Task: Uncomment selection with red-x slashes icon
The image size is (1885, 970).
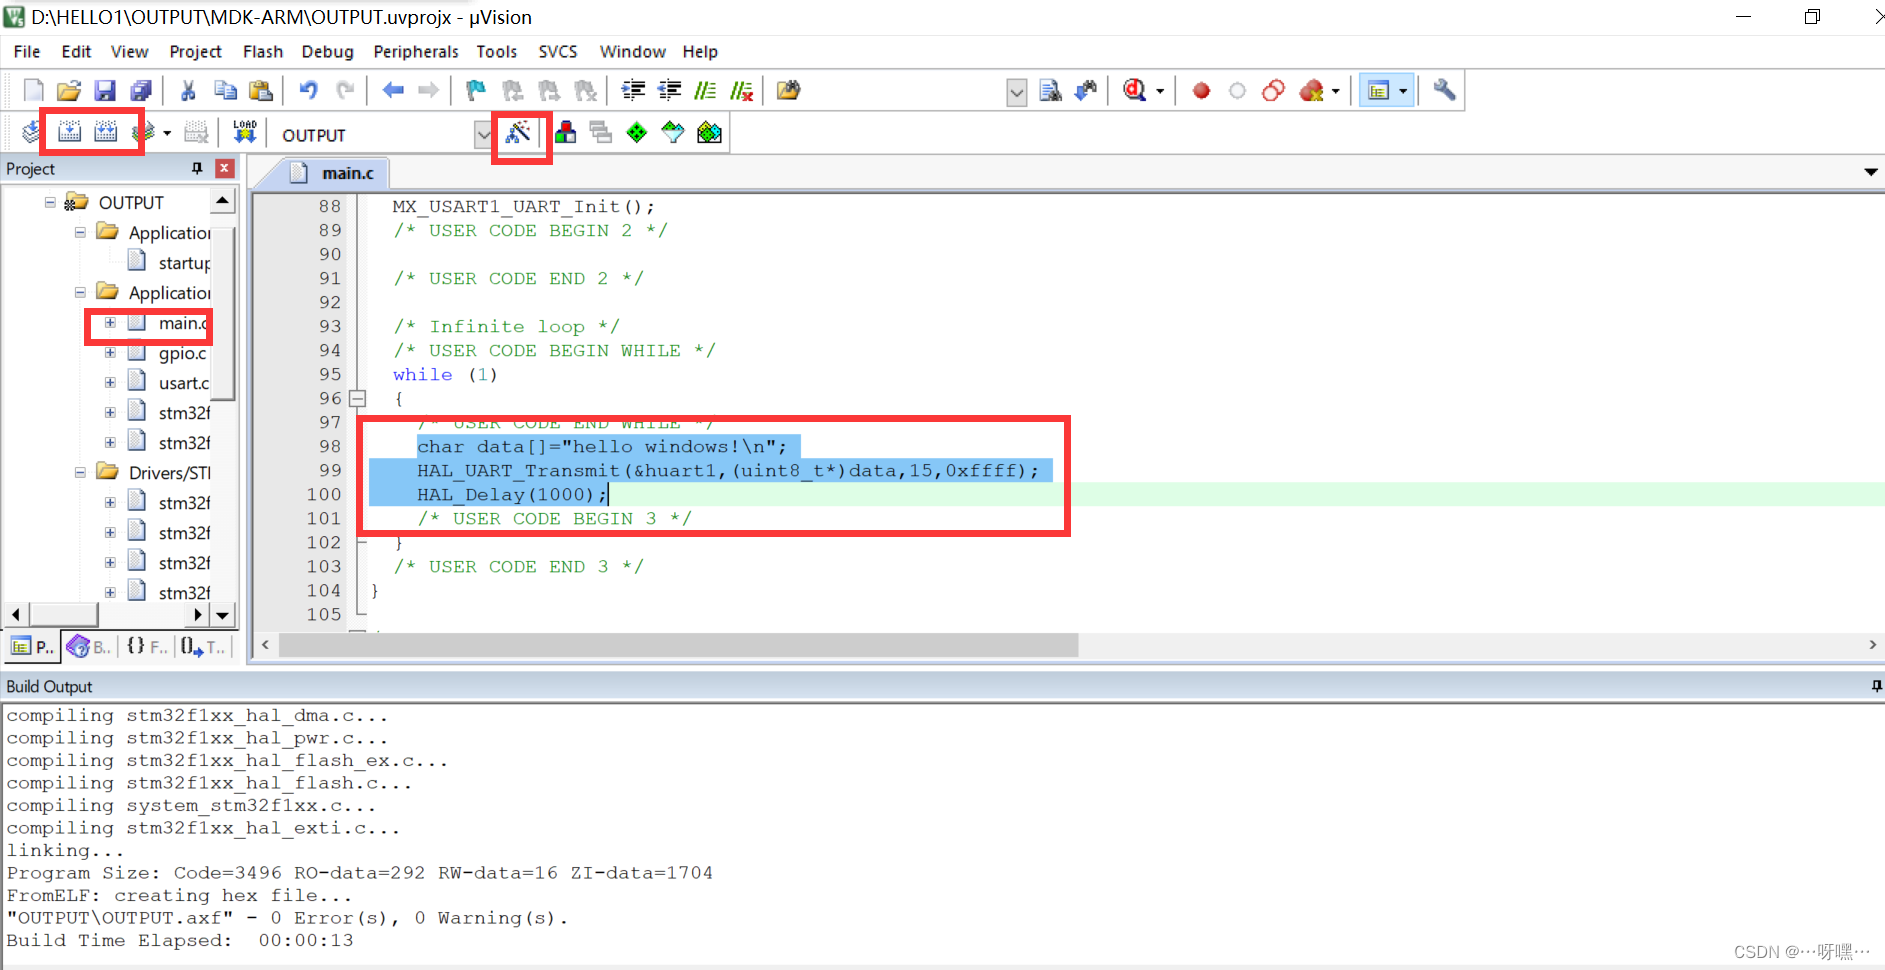Action: [x=741, y=91]
